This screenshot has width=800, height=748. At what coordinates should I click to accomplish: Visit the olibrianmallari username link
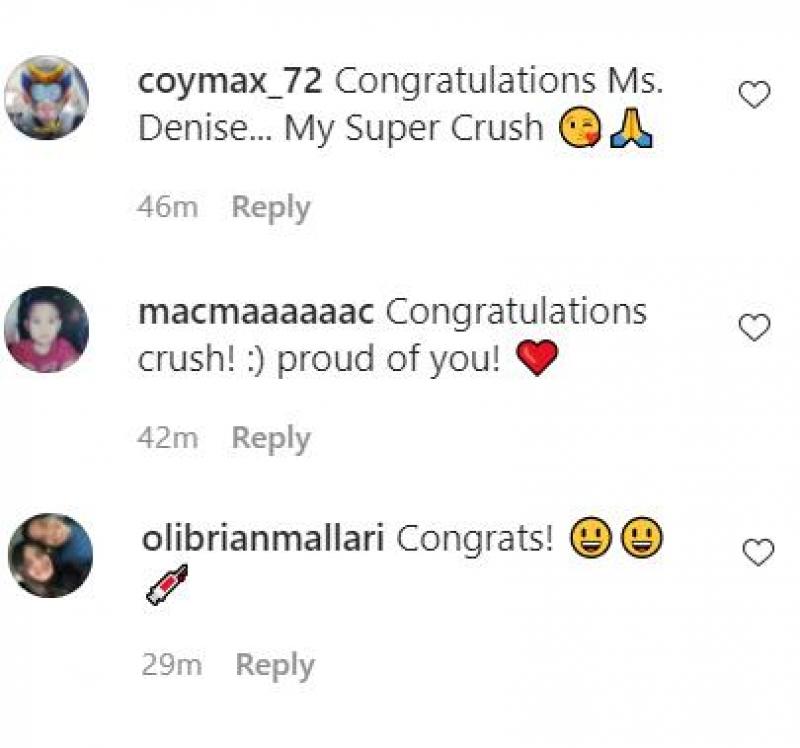click(263, 539)
